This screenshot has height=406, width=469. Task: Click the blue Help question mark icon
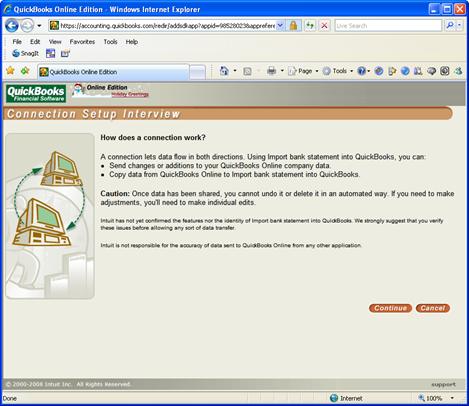point(361,71)
